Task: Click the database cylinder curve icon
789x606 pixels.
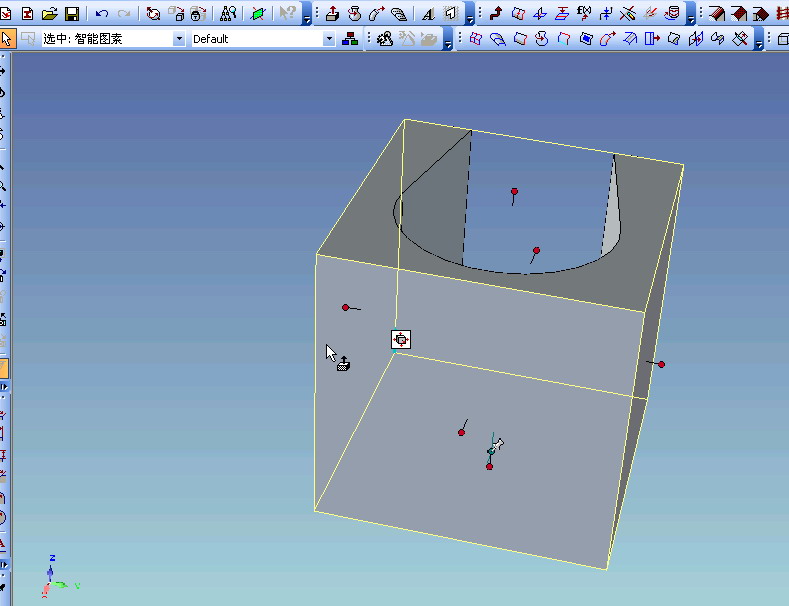Action: (672, 13)
